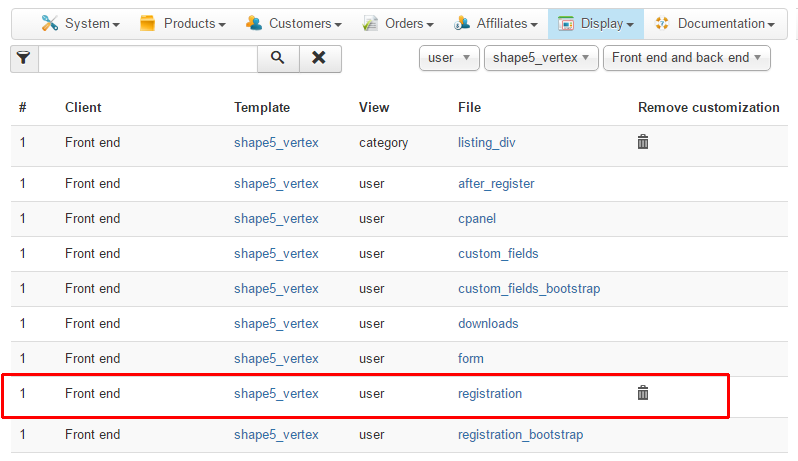
Task: Click 'Front end' in the downloads row
Action: coord(93,324)
